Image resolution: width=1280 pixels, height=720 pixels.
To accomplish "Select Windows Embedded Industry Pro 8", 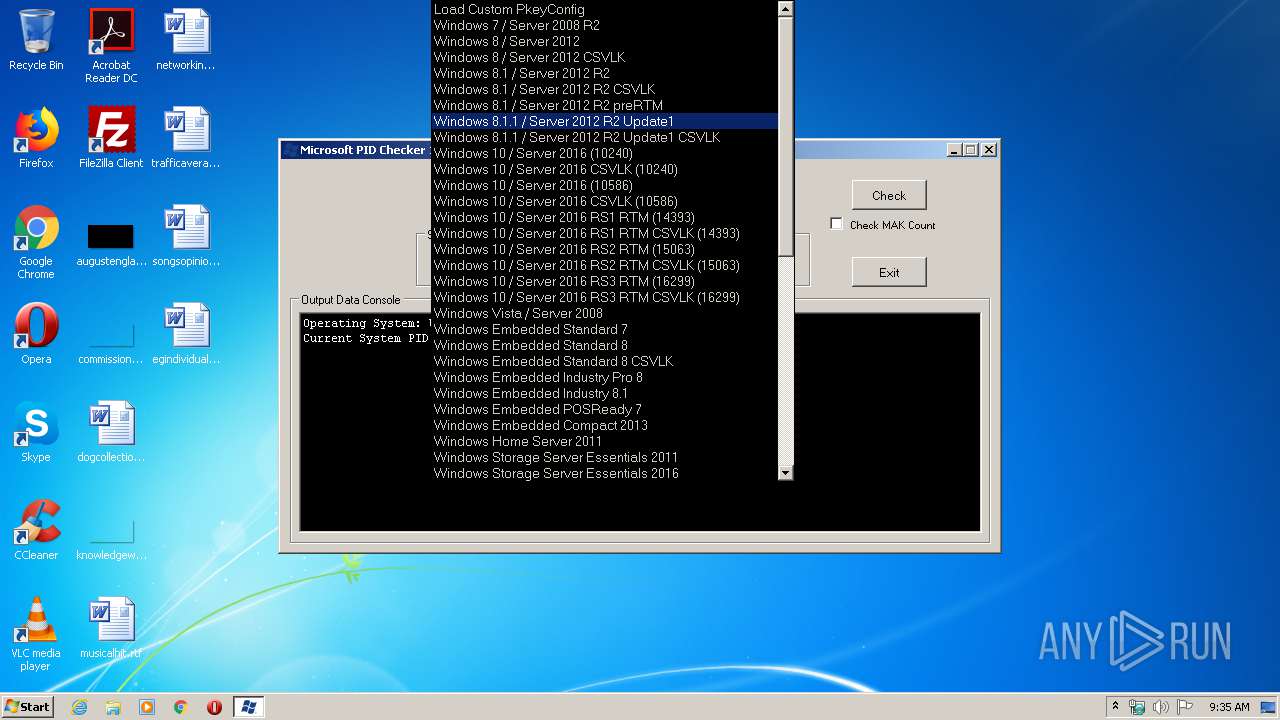I will point(604,377).
